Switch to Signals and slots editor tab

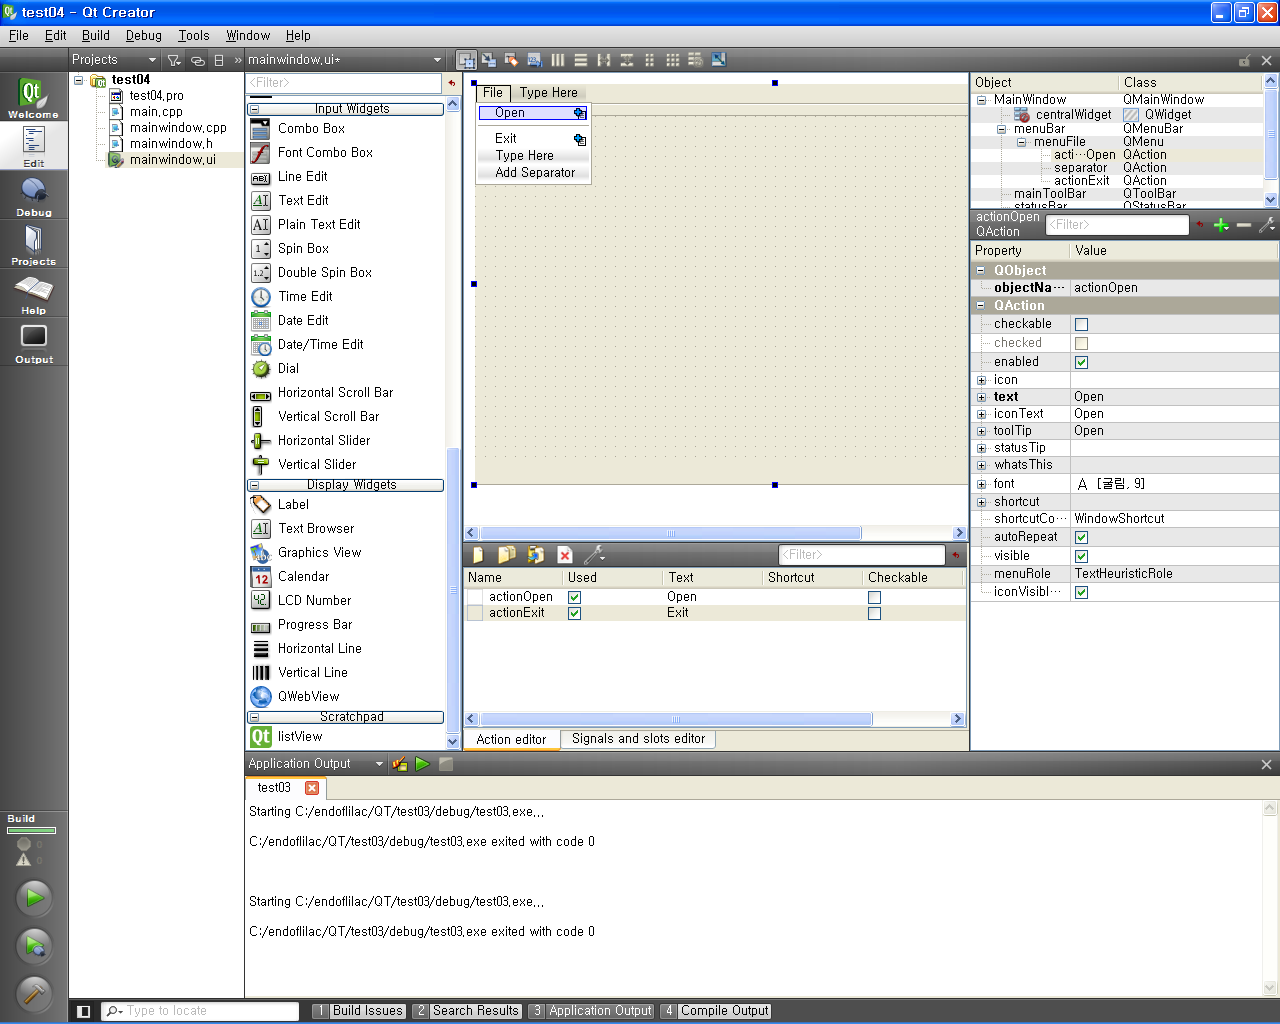pyautogui.click(x=638, y=739)
